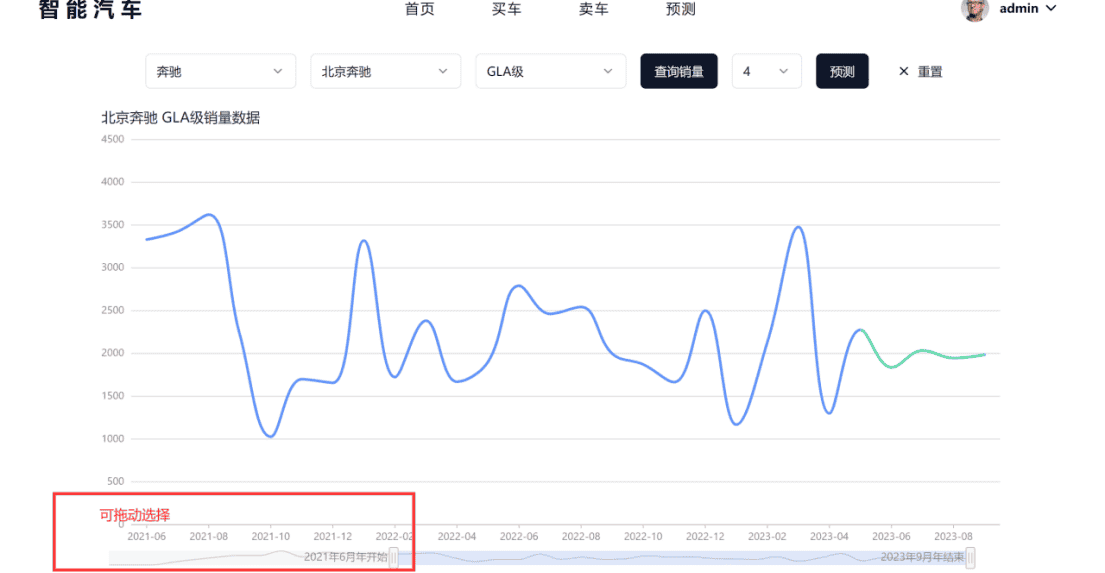
Task: Click the 3500 y-axis value
Action: tap(113, 224)
